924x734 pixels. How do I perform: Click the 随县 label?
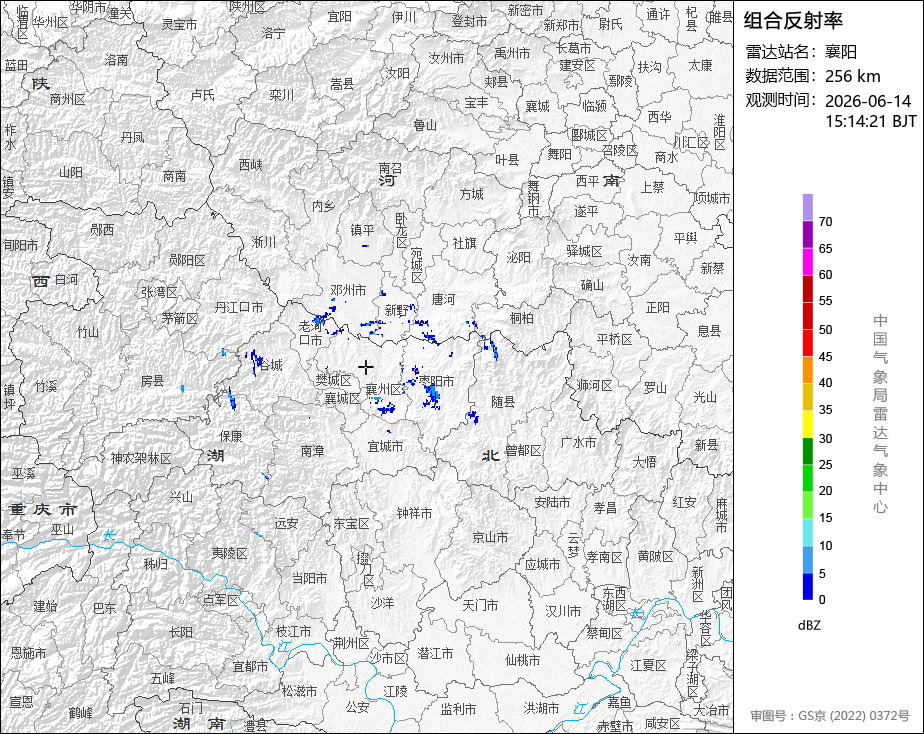[503, 401]
